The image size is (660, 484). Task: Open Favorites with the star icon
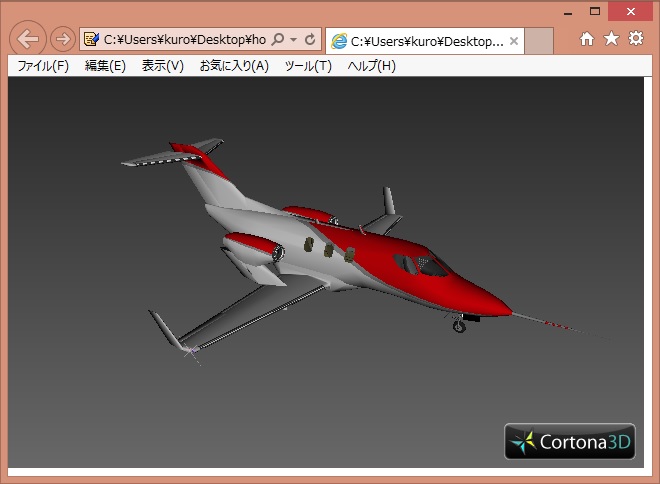pos(611,39)
